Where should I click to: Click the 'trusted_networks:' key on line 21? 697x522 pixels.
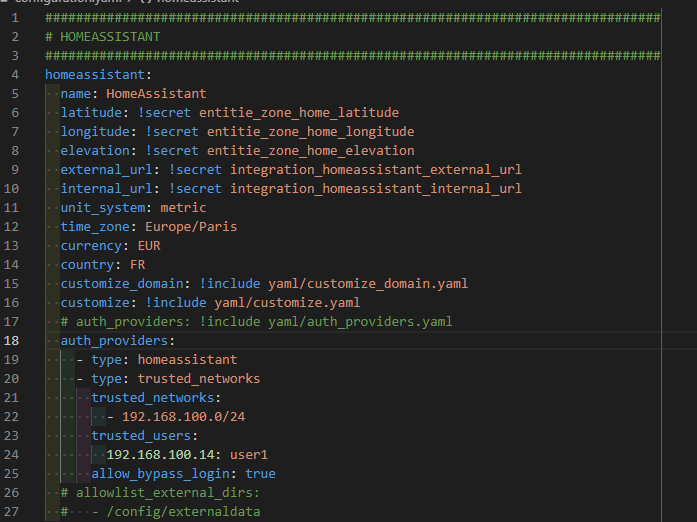156,398
